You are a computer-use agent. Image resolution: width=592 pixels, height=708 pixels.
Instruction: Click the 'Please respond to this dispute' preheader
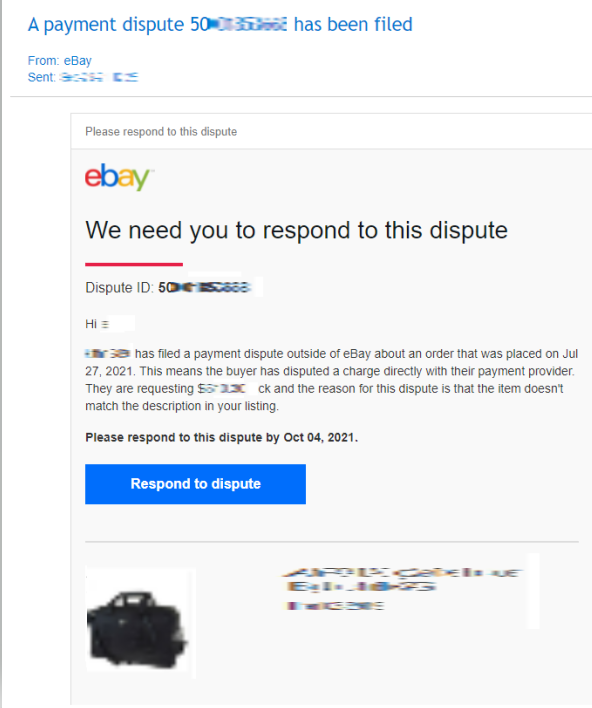pyautogui.click(x=161, y=131)
